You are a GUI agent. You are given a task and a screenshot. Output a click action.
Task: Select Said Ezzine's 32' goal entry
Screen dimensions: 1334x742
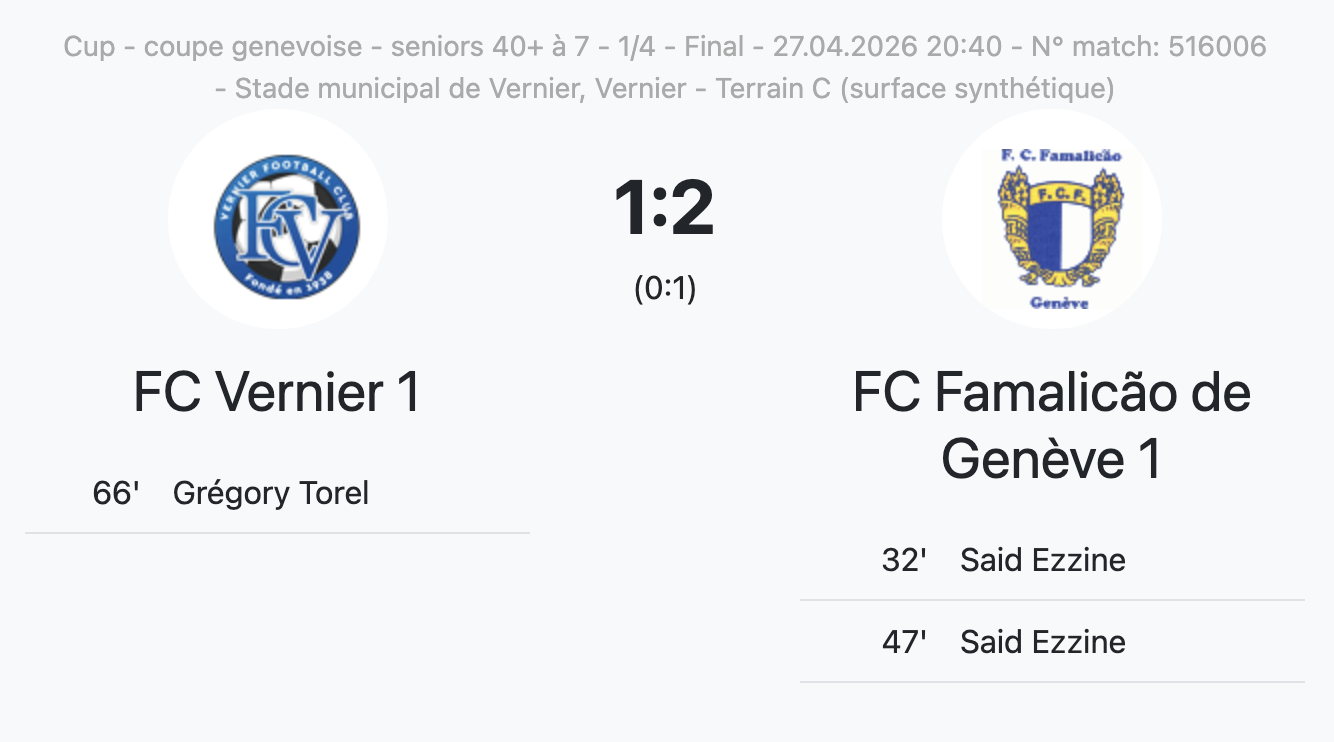click(1043, 560)
